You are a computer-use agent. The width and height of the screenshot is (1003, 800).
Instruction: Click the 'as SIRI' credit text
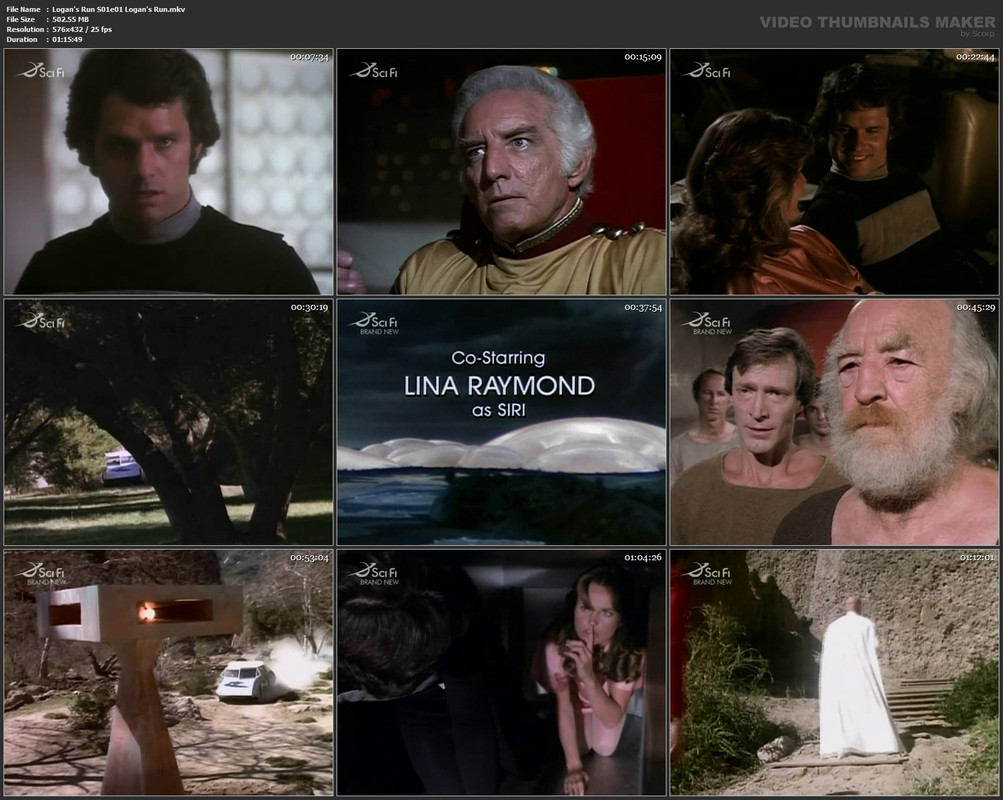tap(499, 410)
